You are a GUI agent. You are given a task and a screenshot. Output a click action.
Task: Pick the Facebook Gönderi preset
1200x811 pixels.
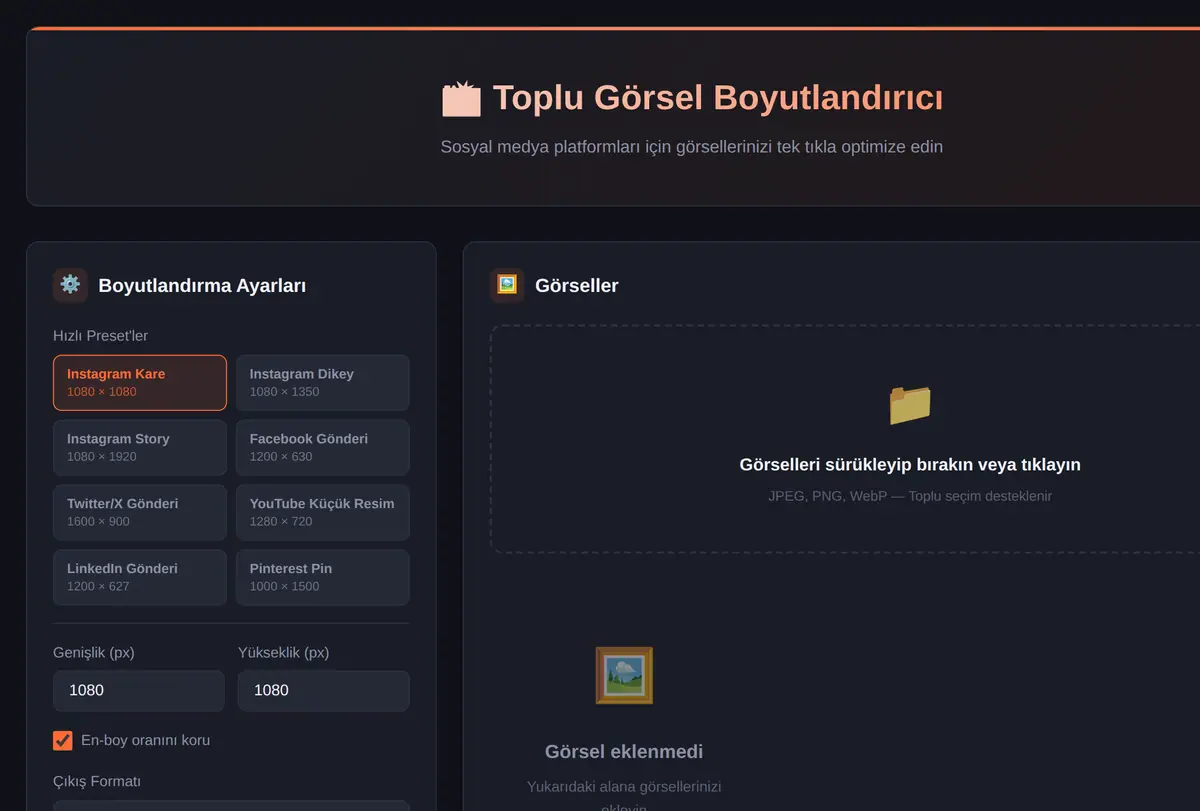[322, 447]
